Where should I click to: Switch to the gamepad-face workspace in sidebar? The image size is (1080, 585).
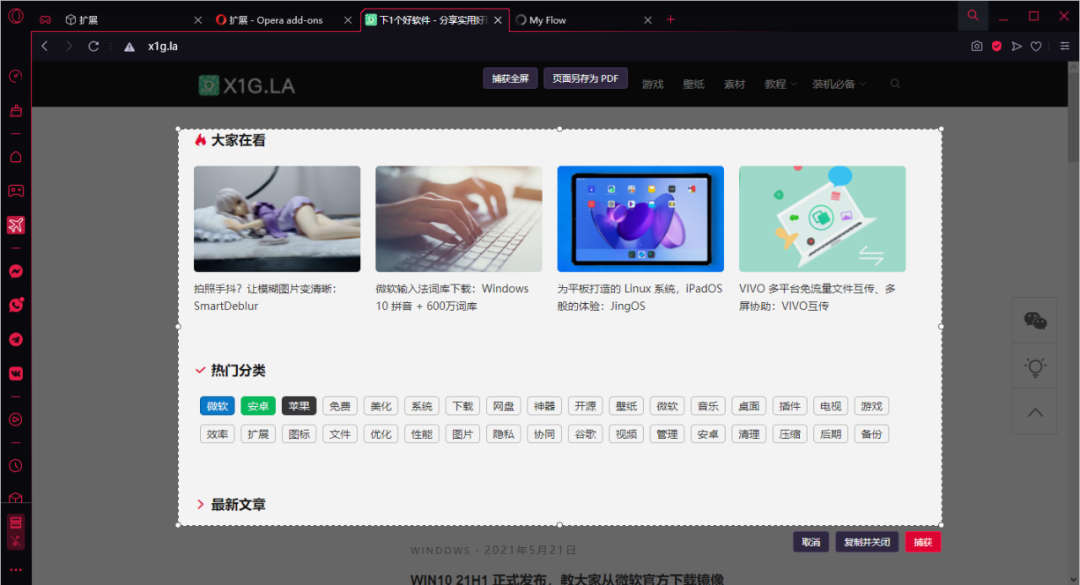point(16,191)
